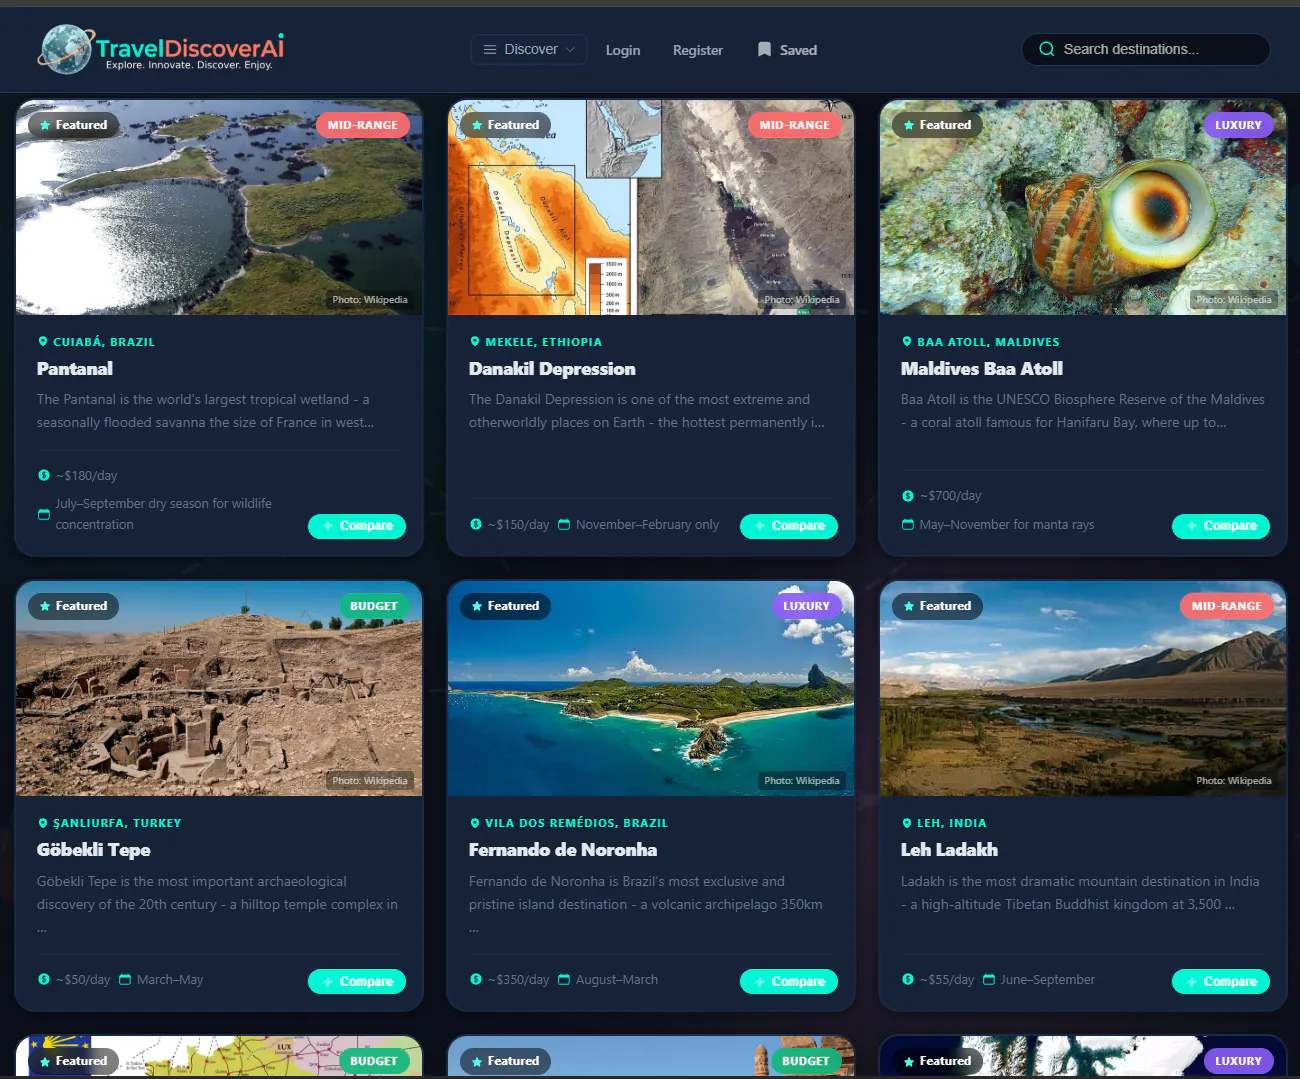Click the calendar icon beside November–February only

[x=564, y=524]
